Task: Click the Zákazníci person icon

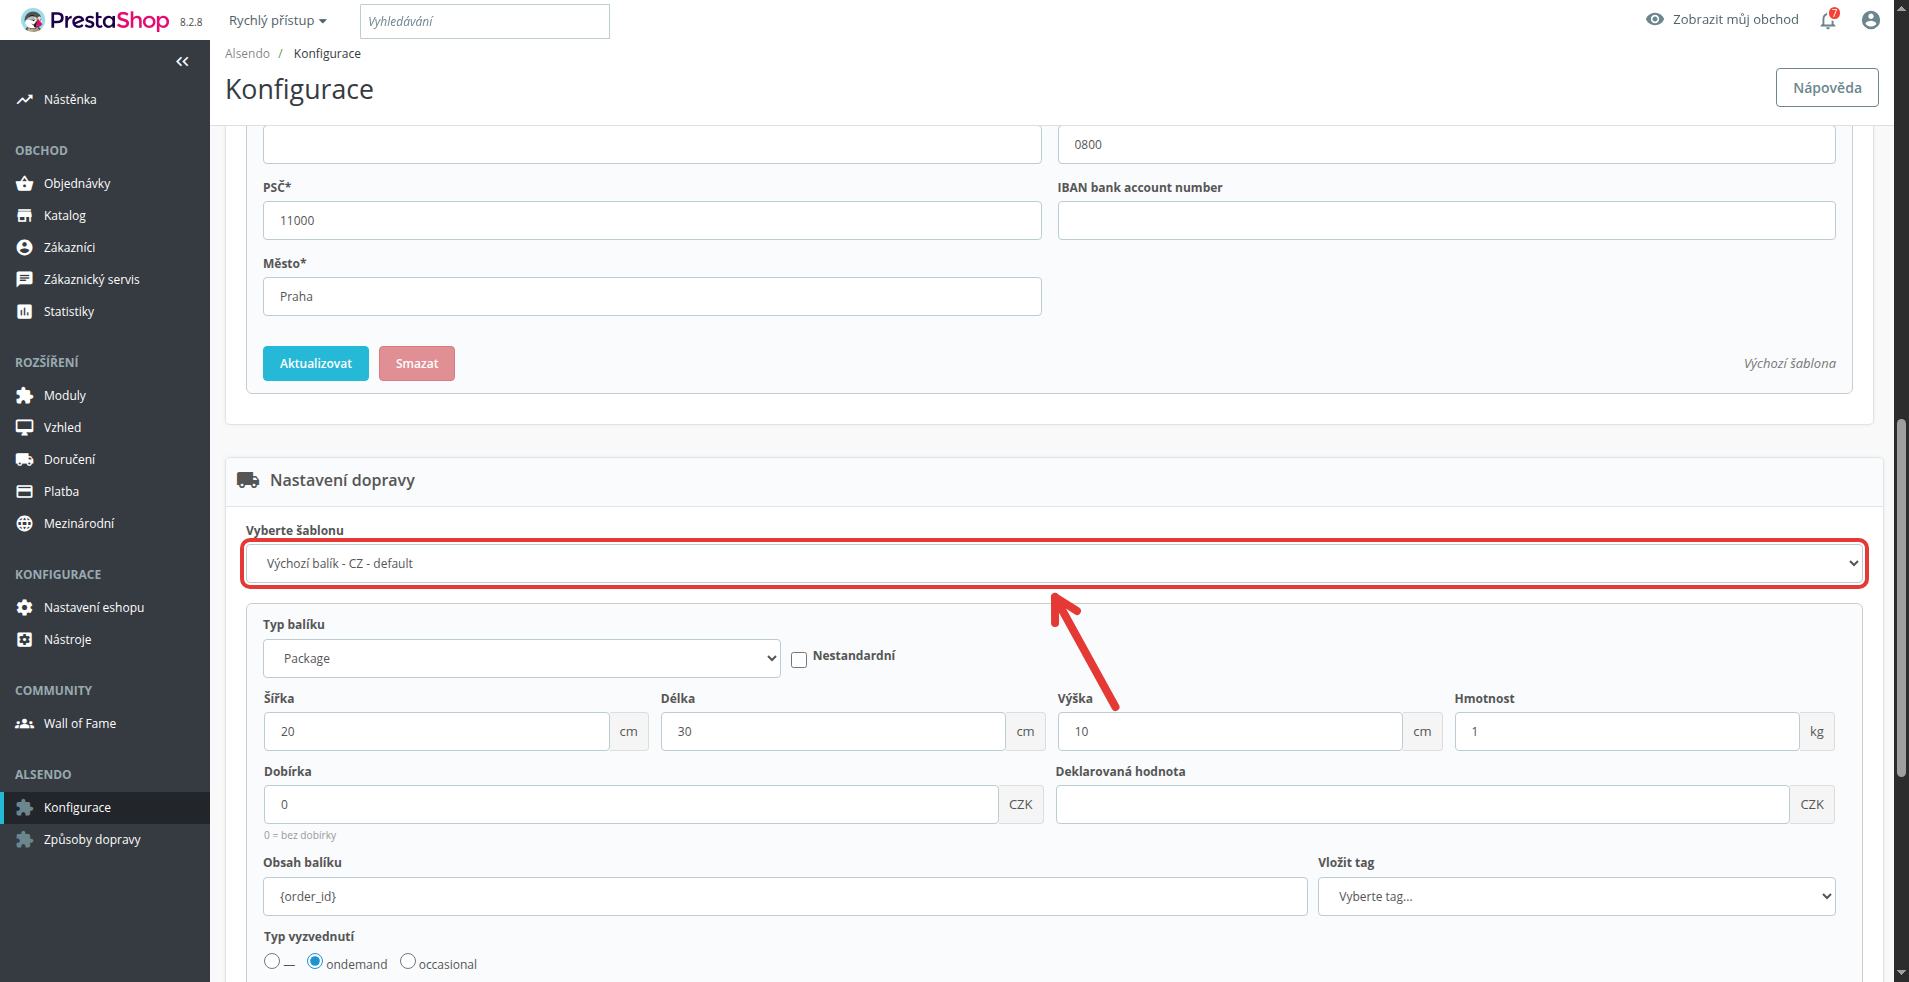Action: point(24,248)
